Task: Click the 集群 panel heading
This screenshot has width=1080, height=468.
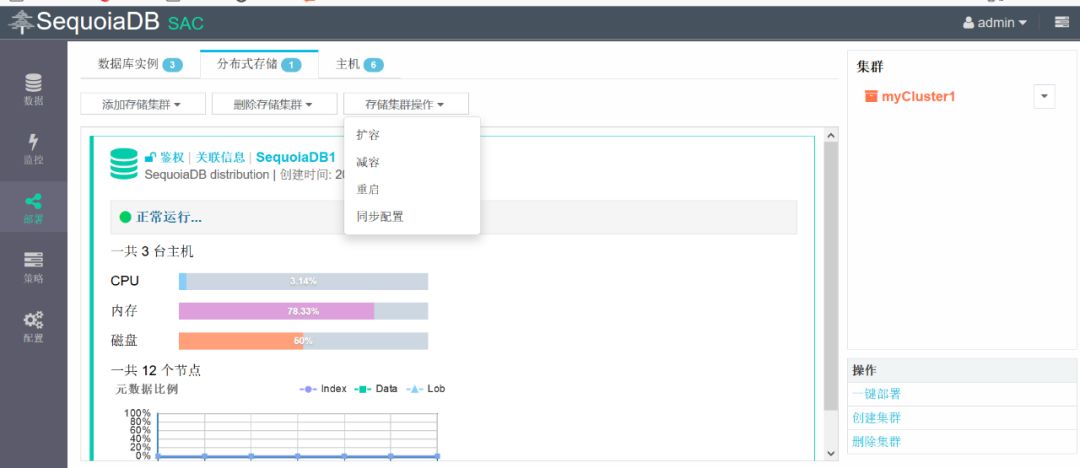Action: pyautogui.click(x=870, y=68)
